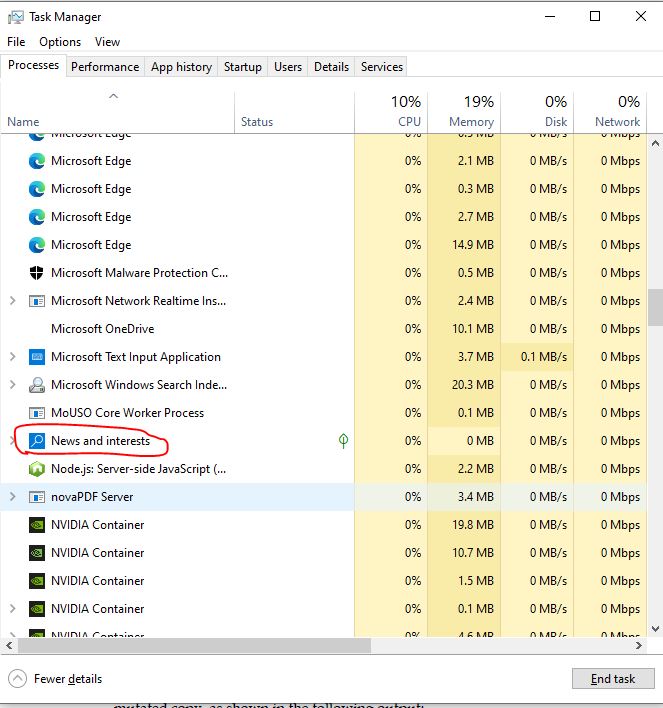Image resolution: width=663 pixels, height=708 pixels.
Task: Select the Processes tab
Action: pos(33,65)
